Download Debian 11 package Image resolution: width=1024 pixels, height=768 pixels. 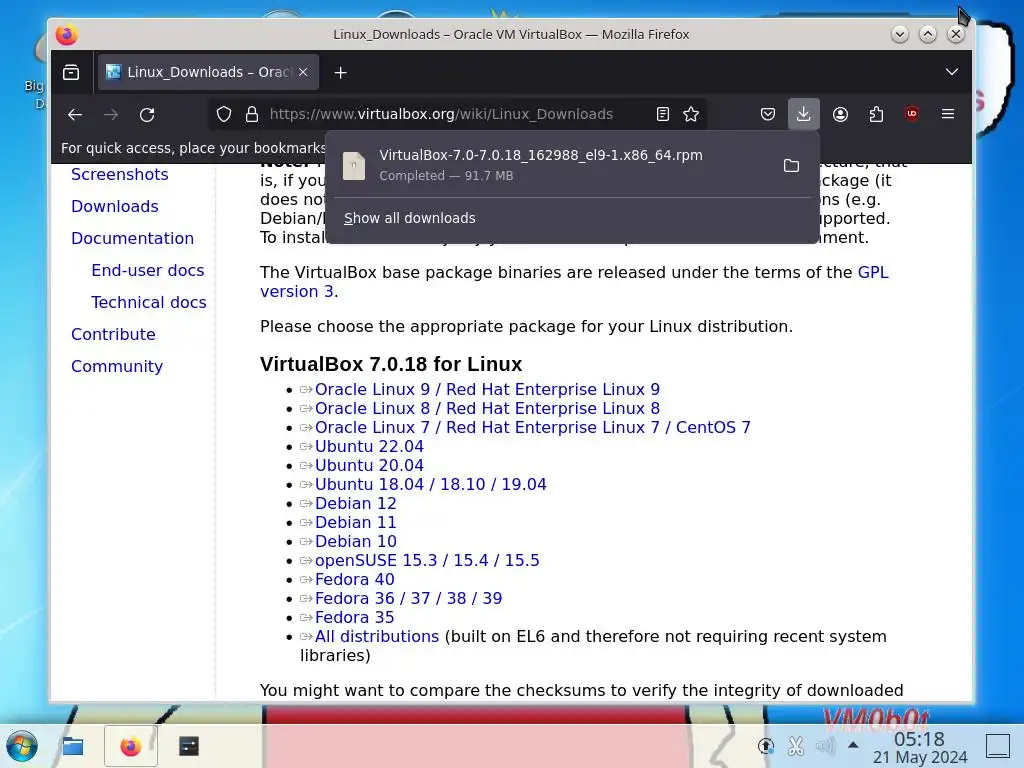[x=355, y=522]
